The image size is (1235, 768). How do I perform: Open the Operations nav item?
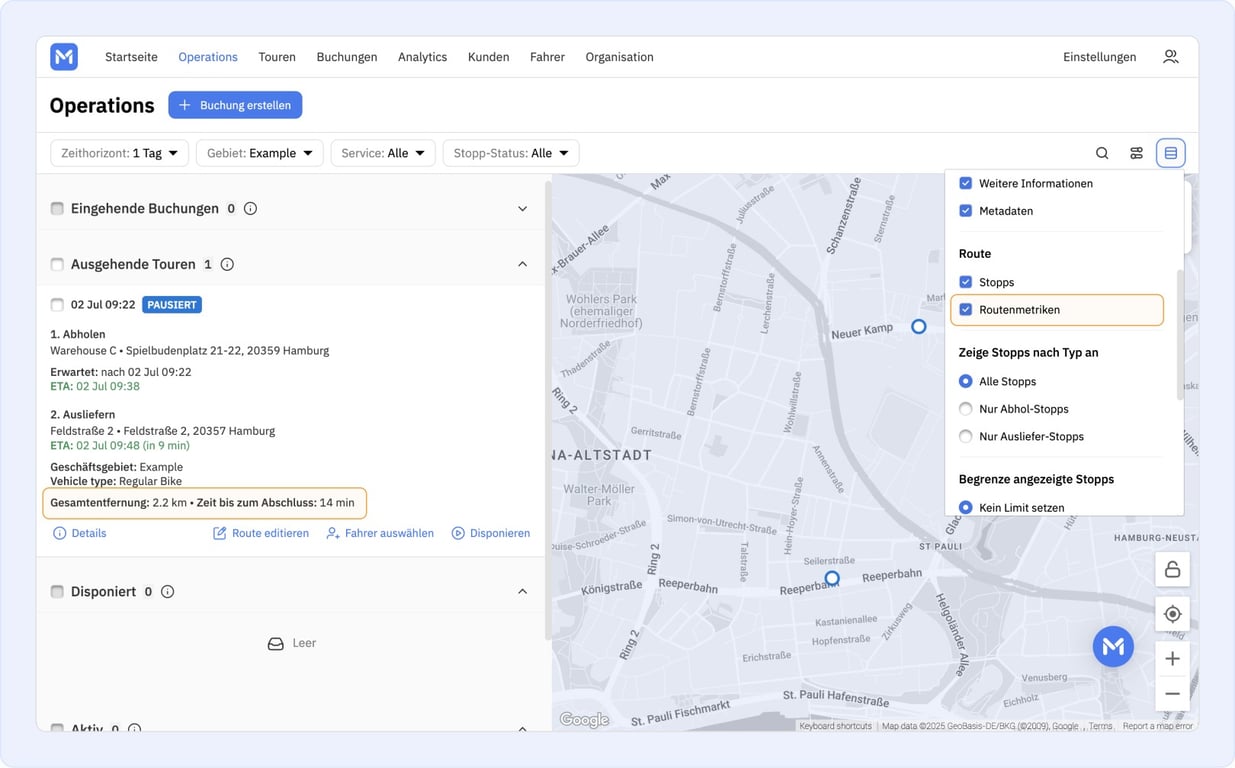[x=208, y=57]
